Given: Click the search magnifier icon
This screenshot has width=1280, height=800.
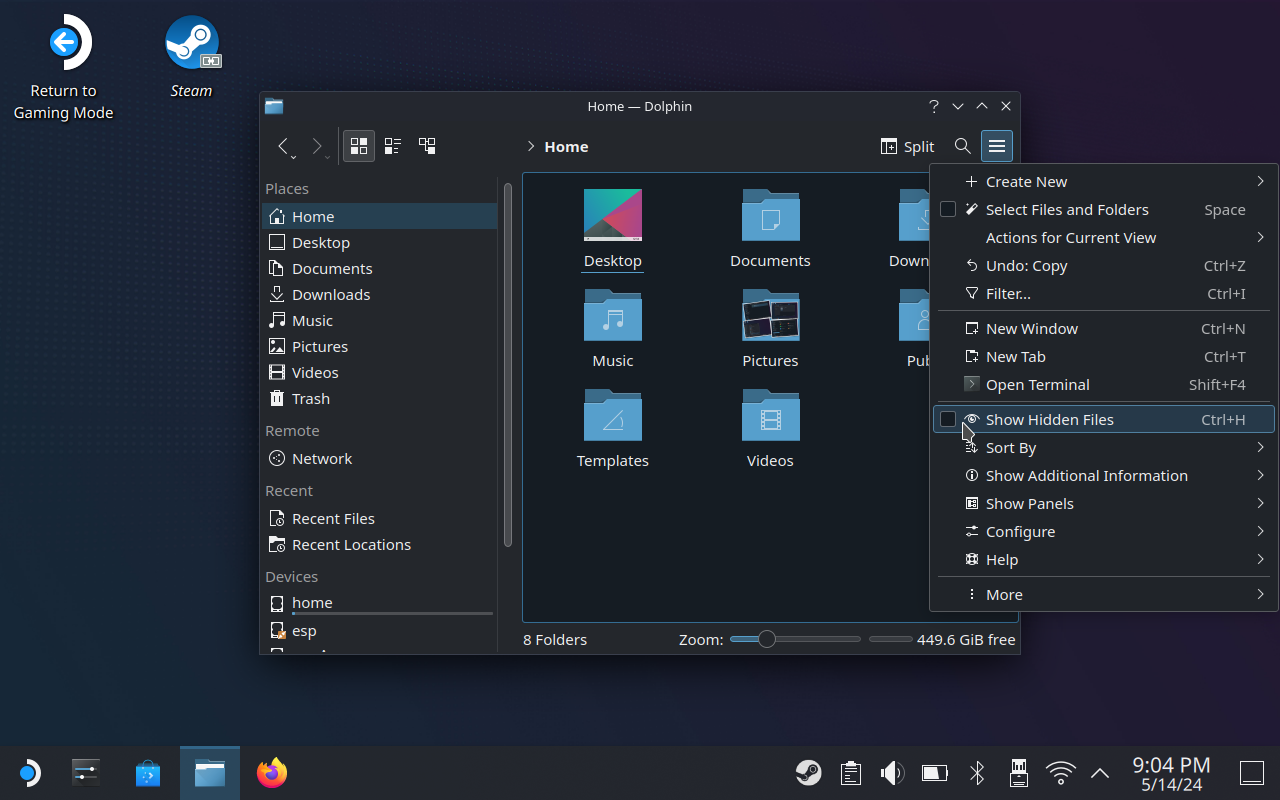Looking at the screenshot, I should click(x=962, y=146).
